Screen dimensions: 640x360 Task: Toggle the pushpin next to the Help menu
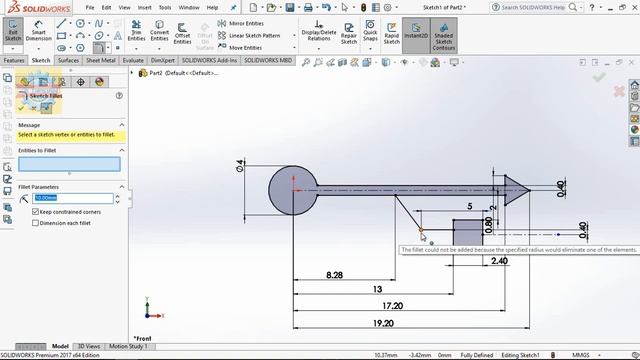pos(233,7)
